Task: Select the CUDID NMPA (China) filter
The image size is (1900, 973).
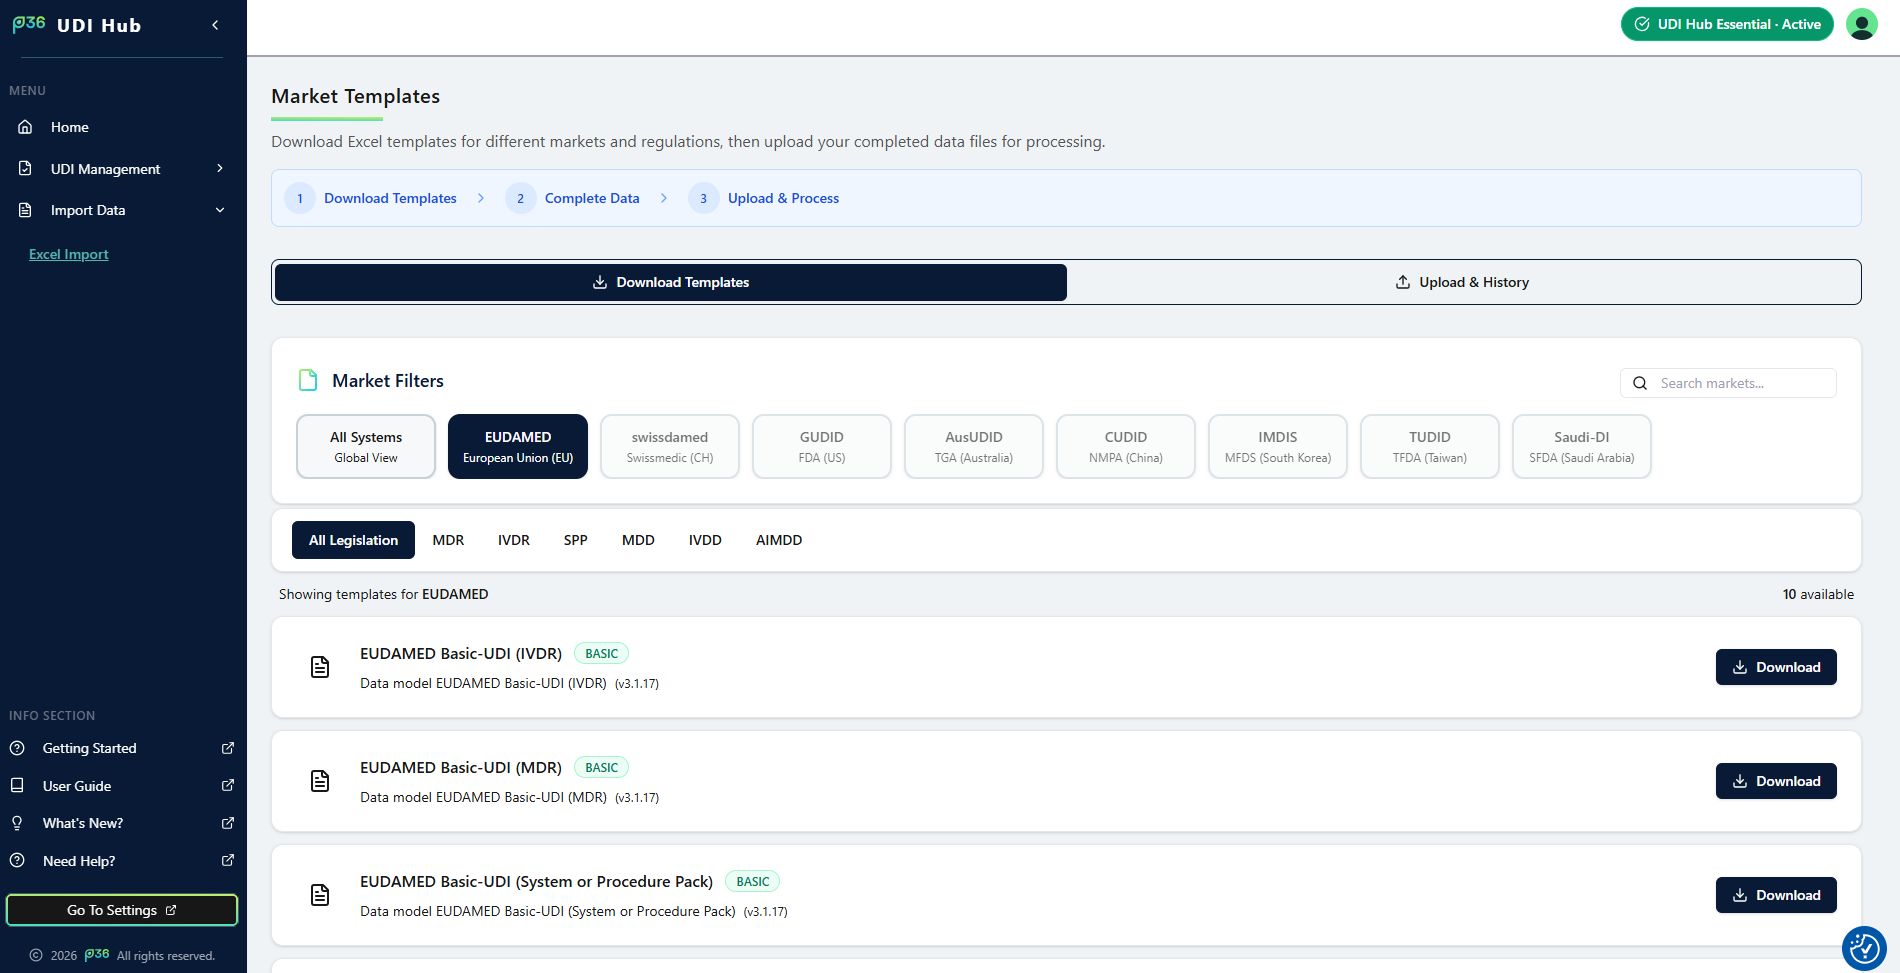Action: click(x=1126, y=447)
